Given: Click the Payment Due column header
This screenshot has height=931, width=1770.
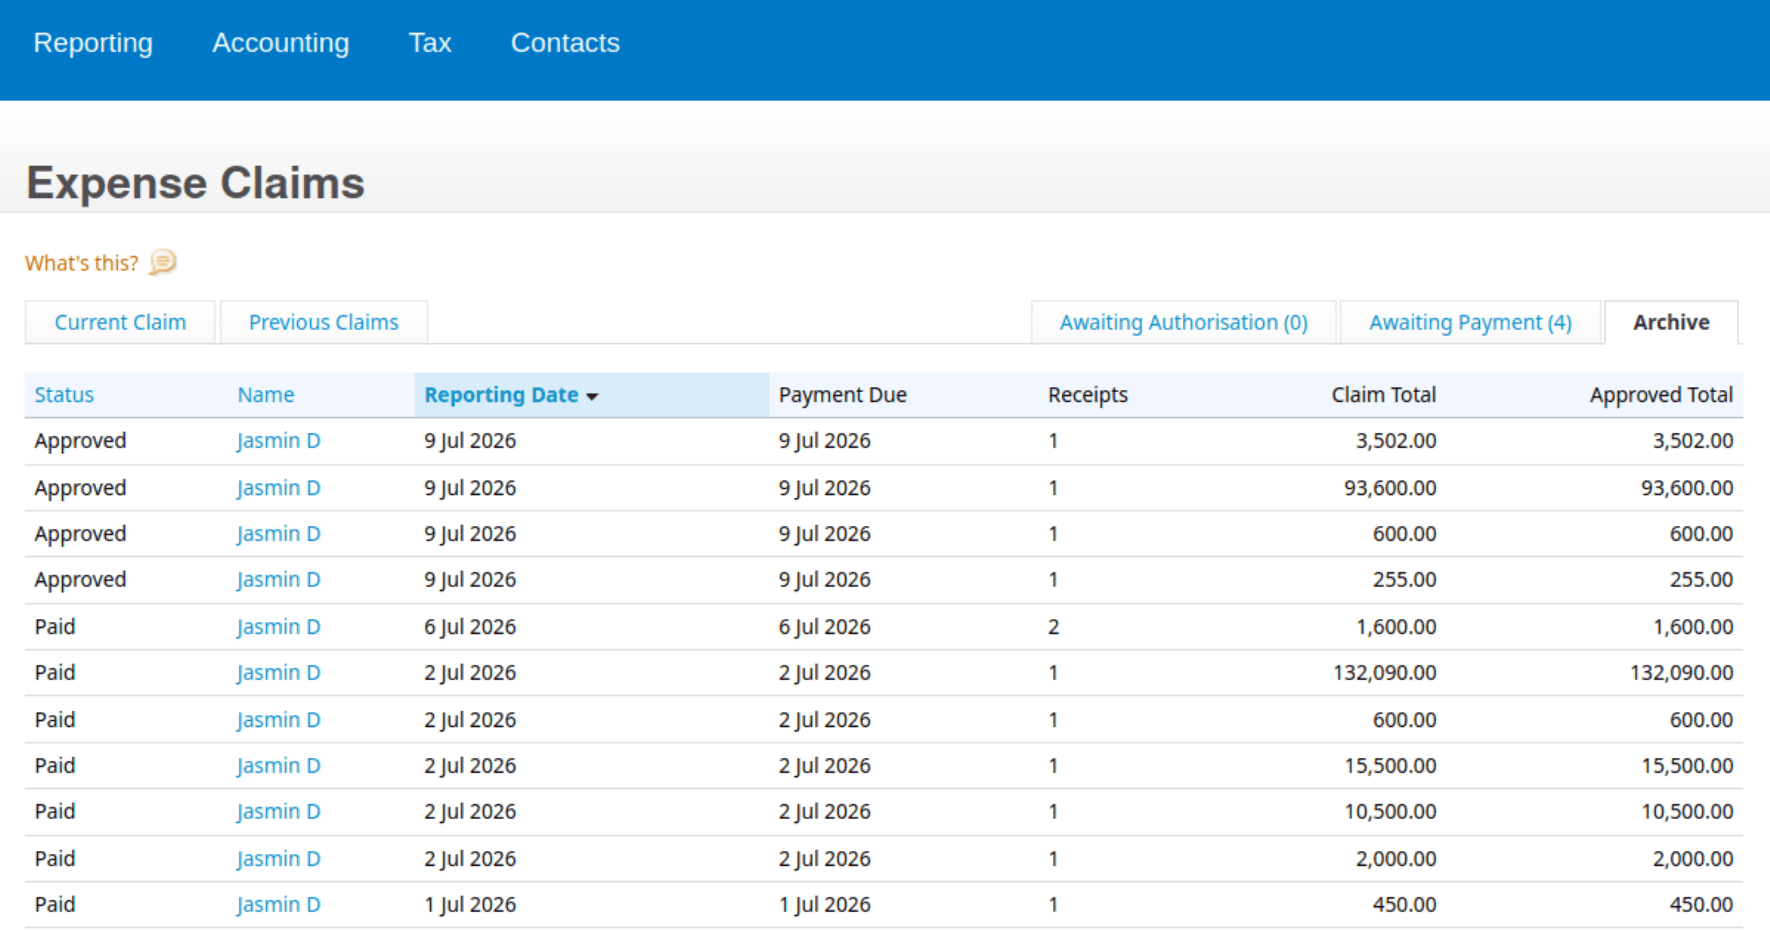Looking at the screenshot, I should coord(843,395).
